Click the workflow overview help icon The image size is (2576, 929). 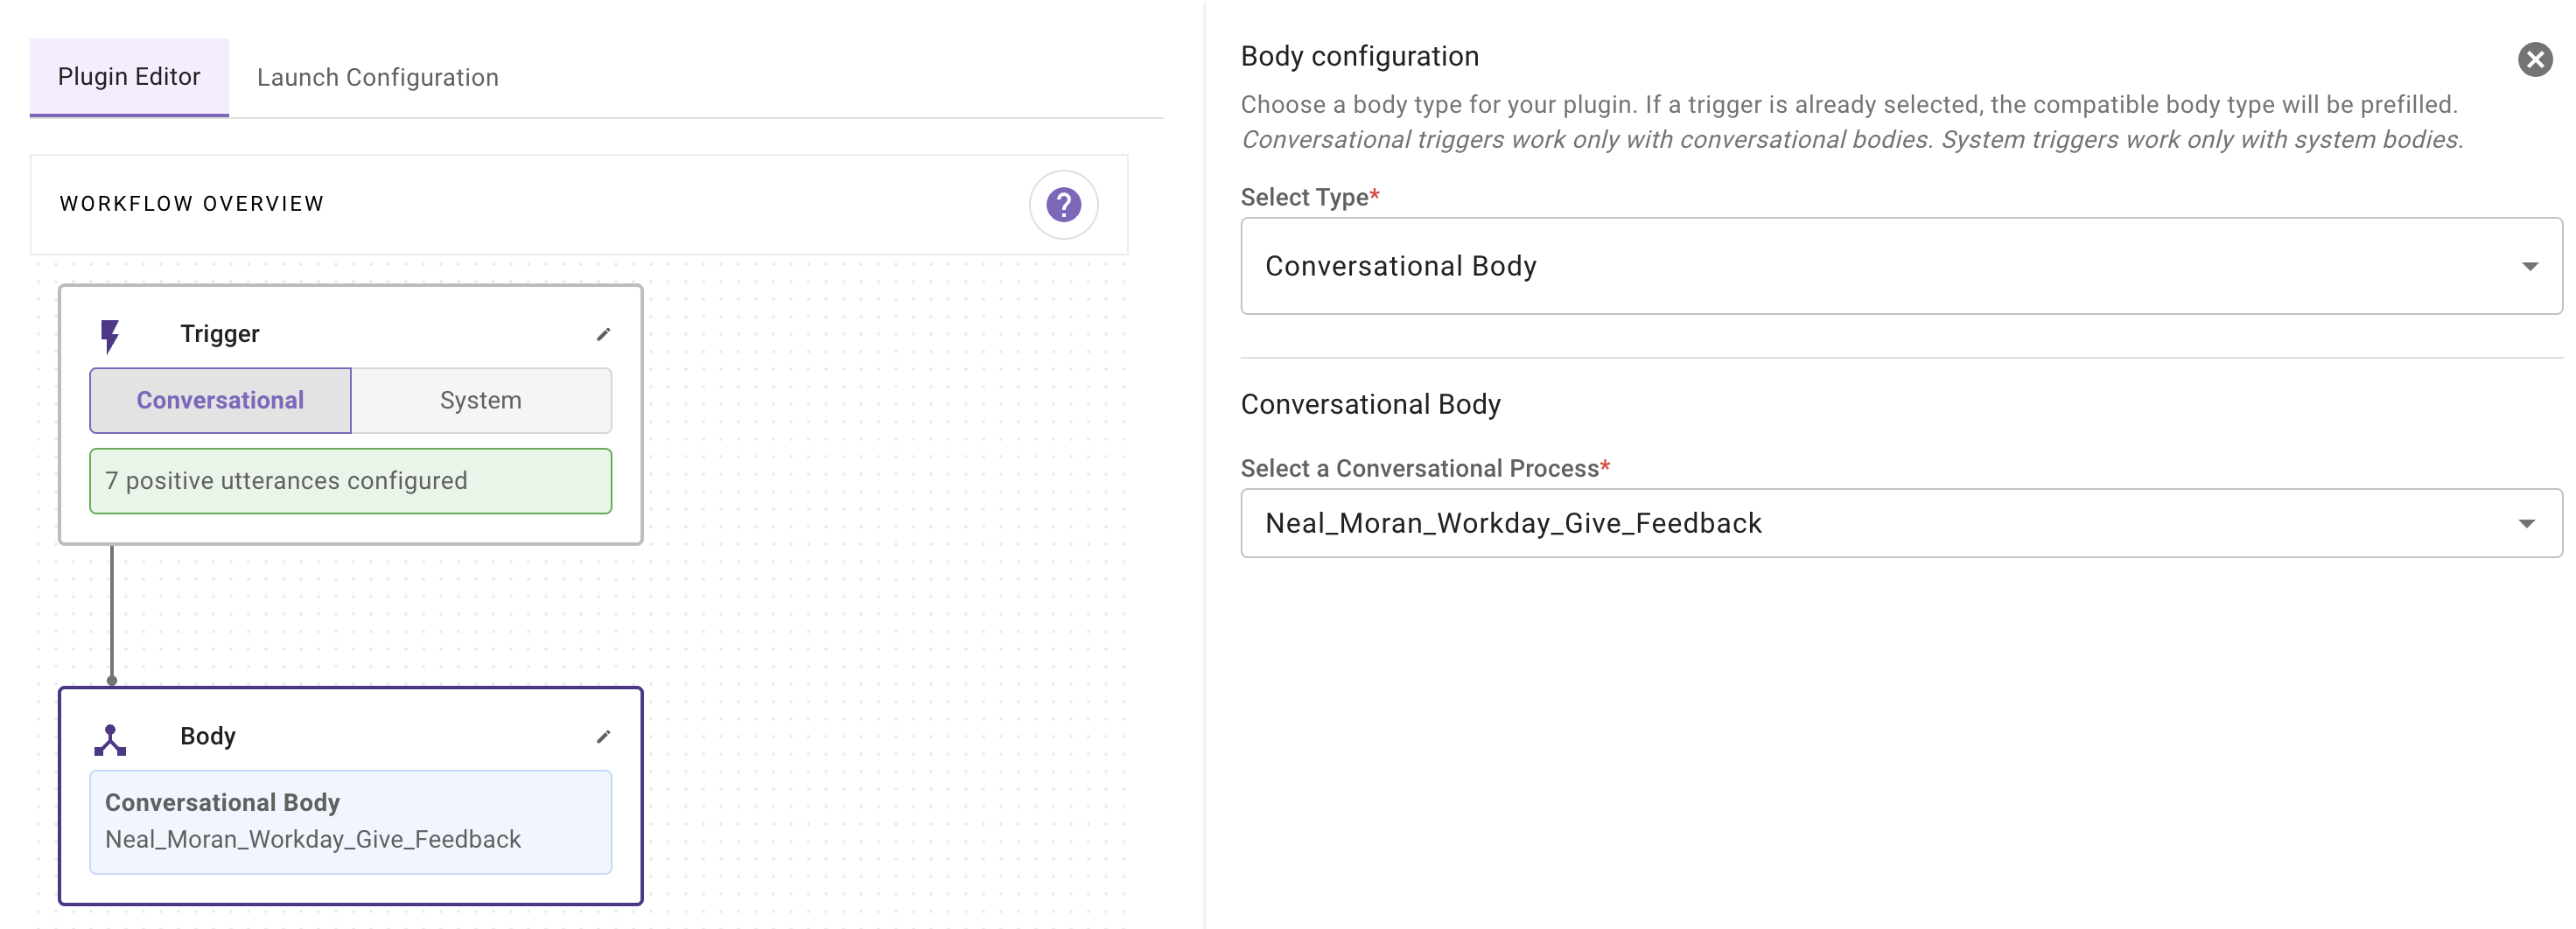click(1063, 205)
